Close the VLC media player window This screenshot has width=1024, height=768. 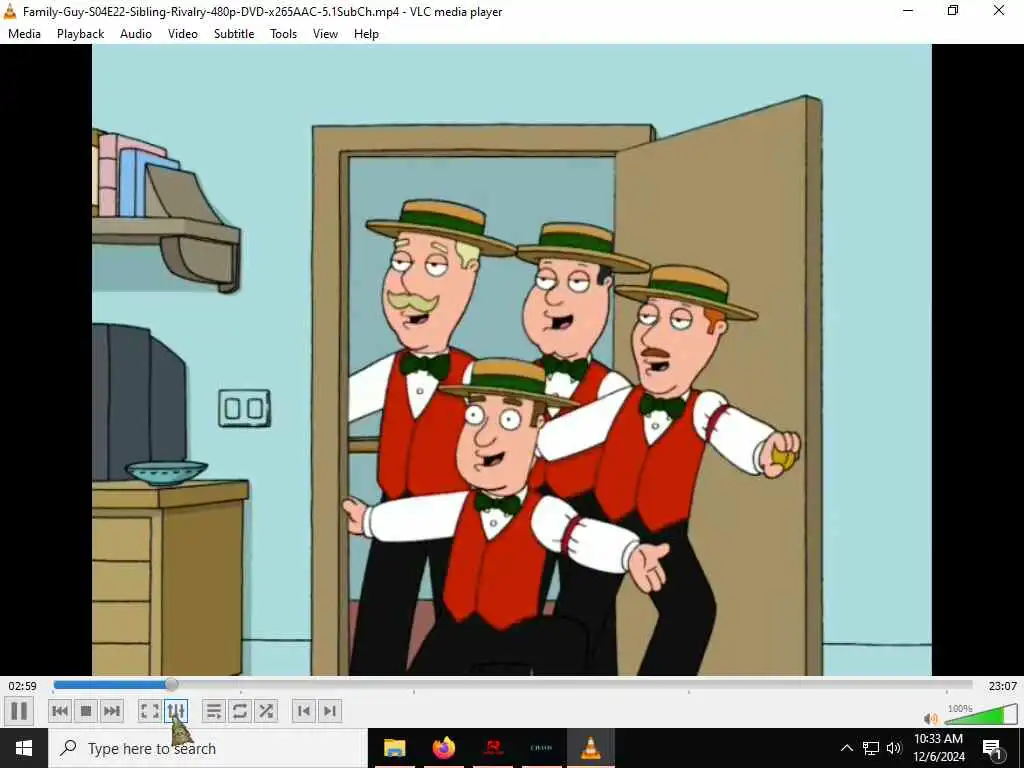tap(999, 11)
